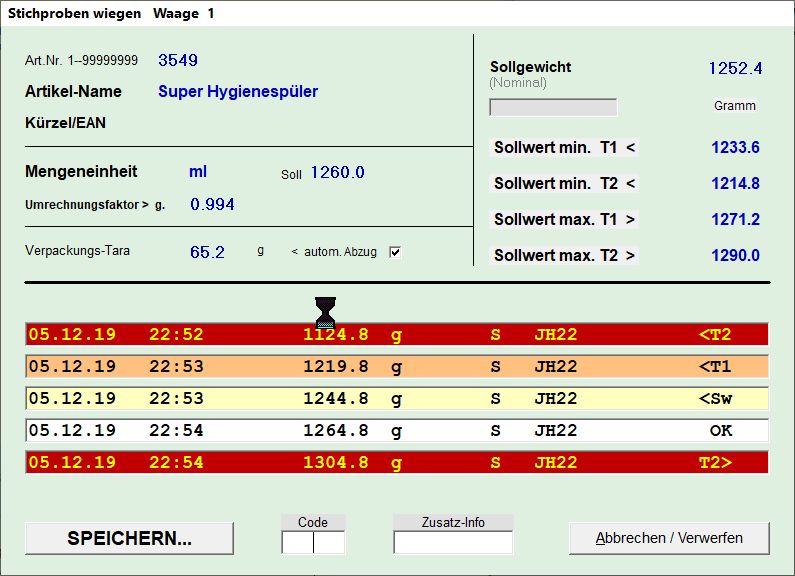Click the article number 3549
Viewport: 795px width, 576px height.
tap(178, 60)
